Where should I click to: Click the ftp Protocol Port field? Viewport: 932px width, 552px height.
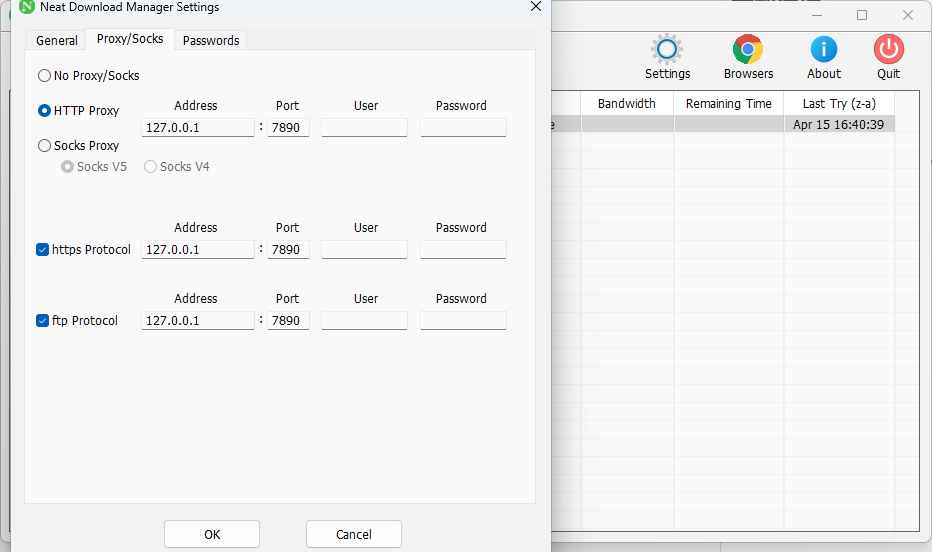(288, 321)
